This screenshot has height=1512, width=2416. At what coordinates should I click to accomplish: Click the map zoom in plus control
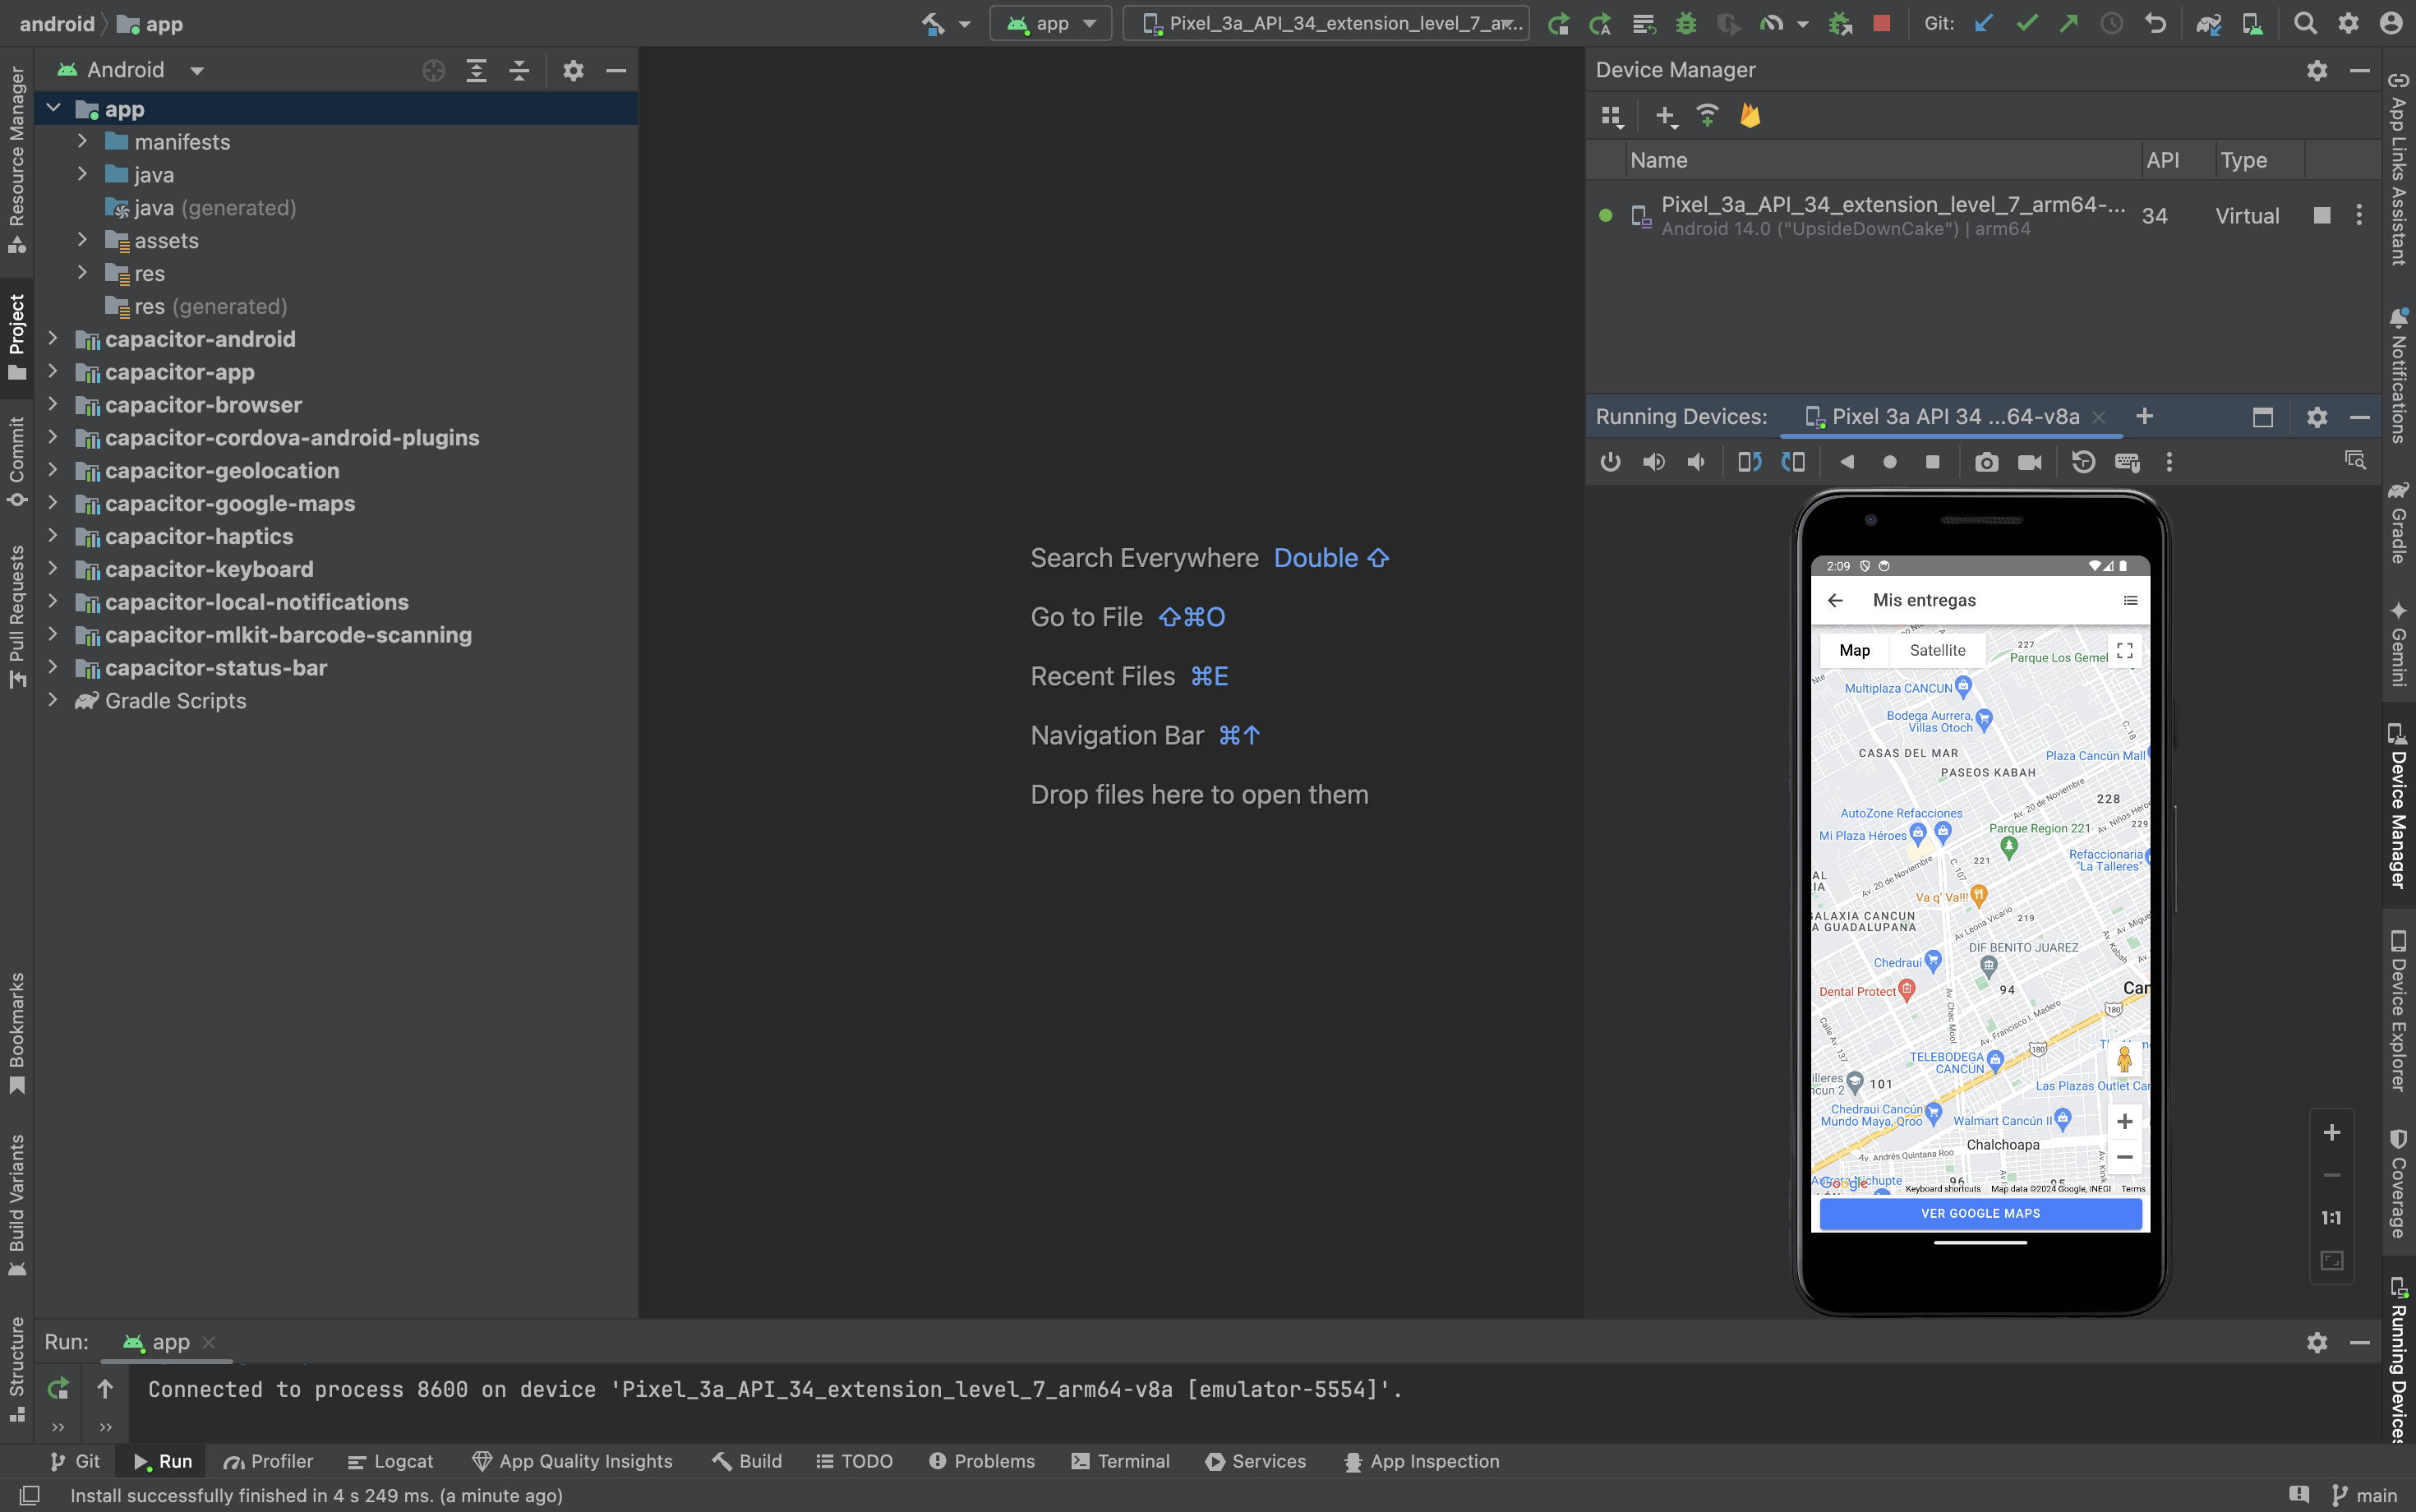coord(2125,1121)
